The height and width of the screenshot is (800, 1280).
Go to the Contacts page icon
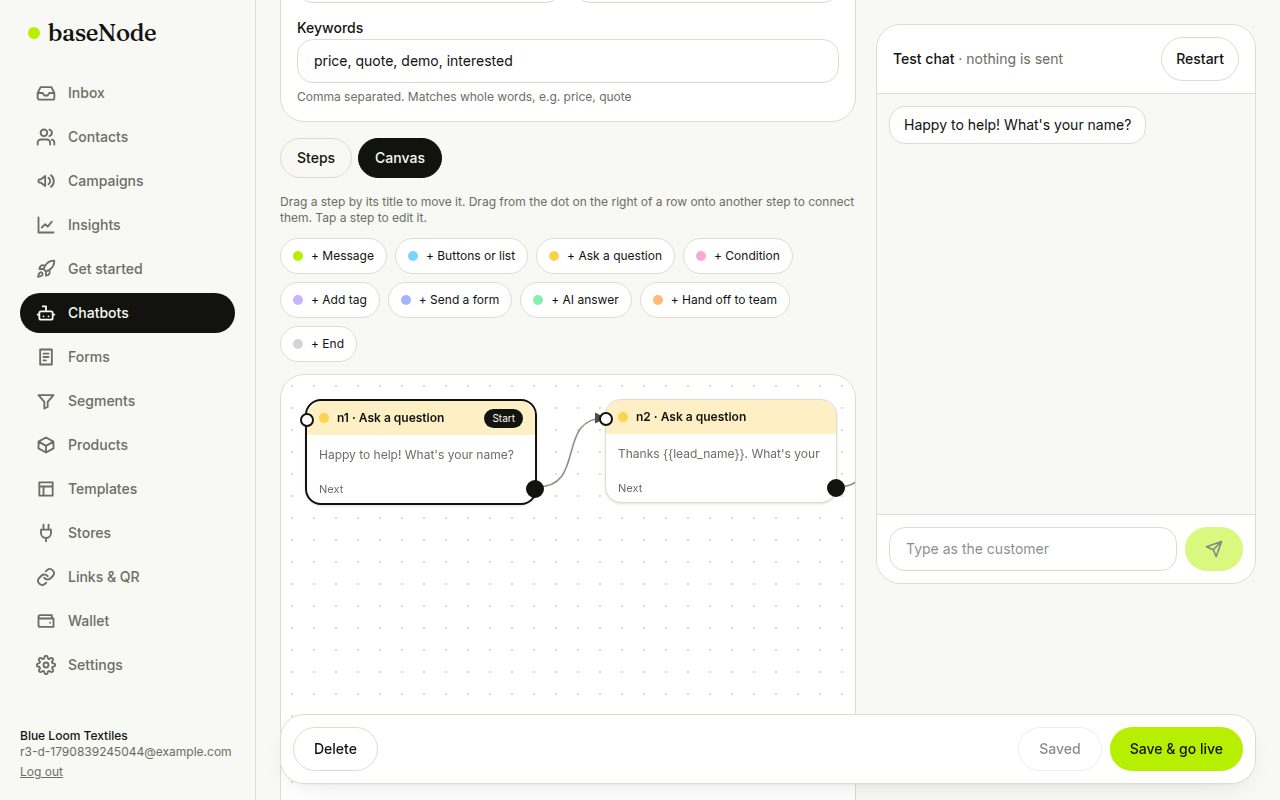[x=46, y=137]
